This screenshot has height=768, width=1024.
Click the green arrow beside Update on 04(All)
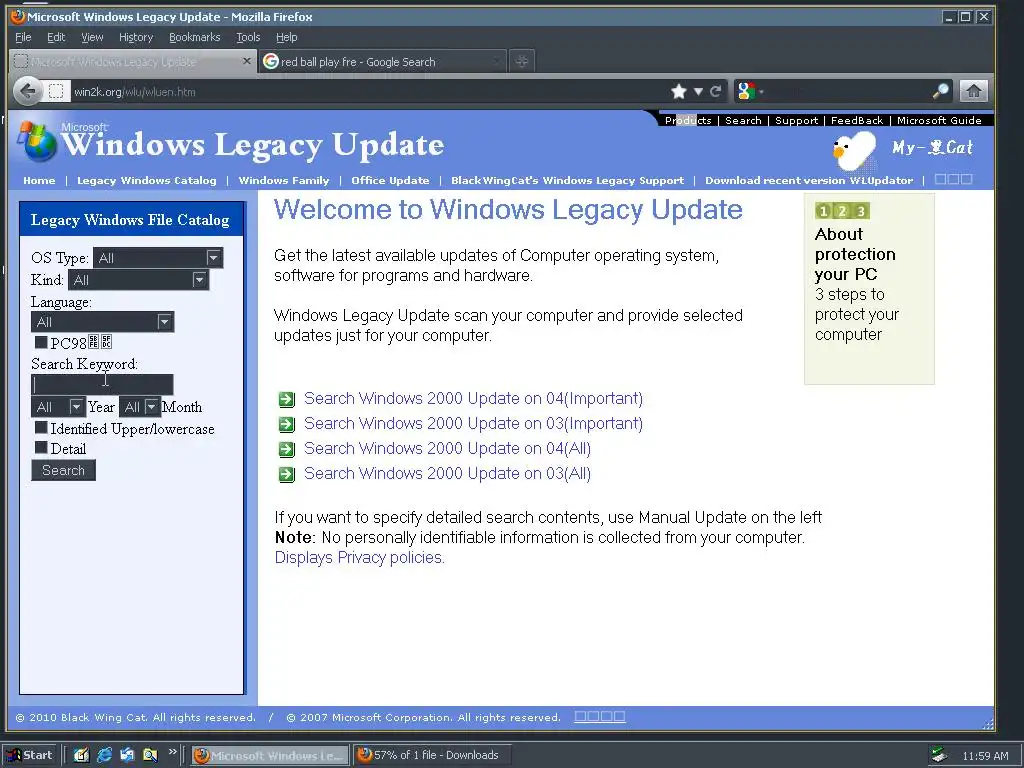click(287, 449)
